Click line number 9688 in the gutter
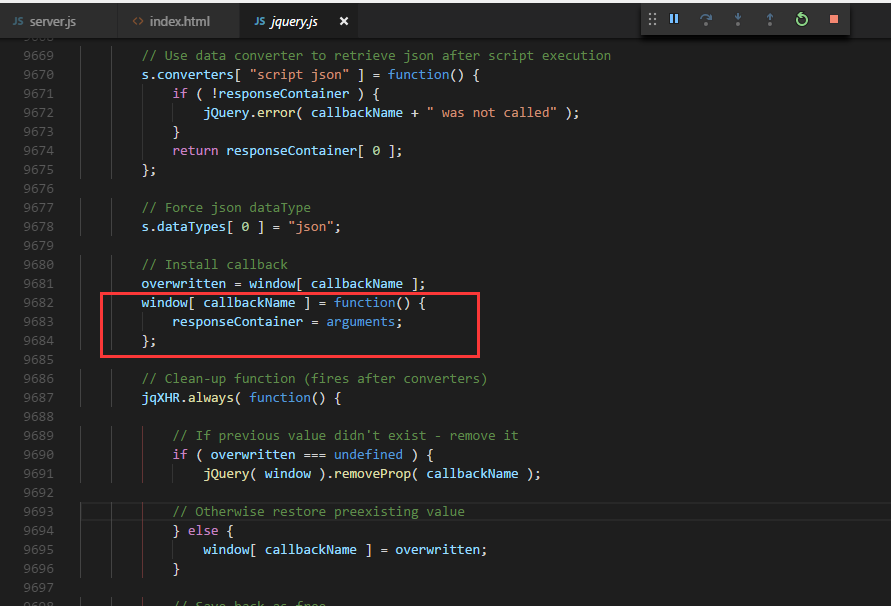The image size is (891, 606). coord(39,417)
